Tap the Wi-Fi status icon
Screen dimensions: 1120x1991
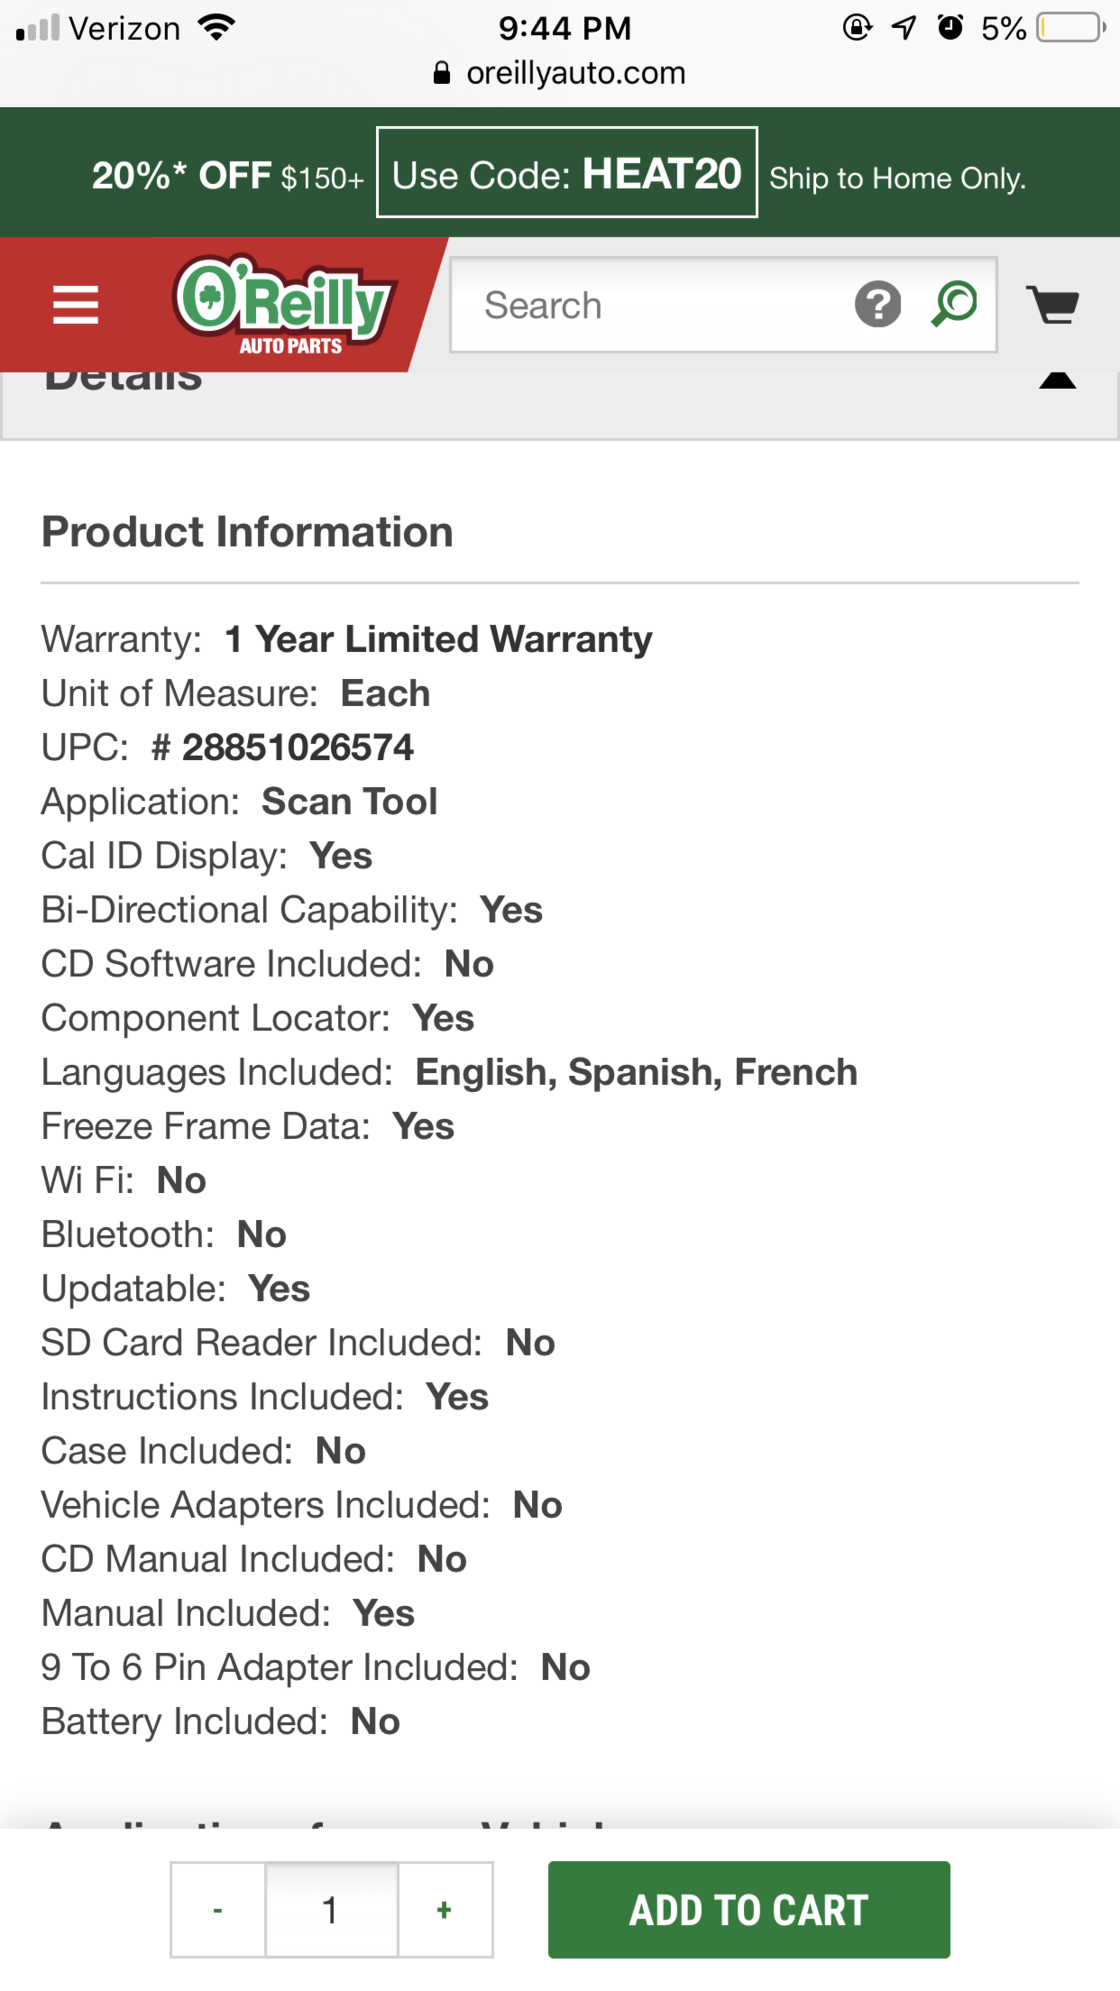(217, 27)
